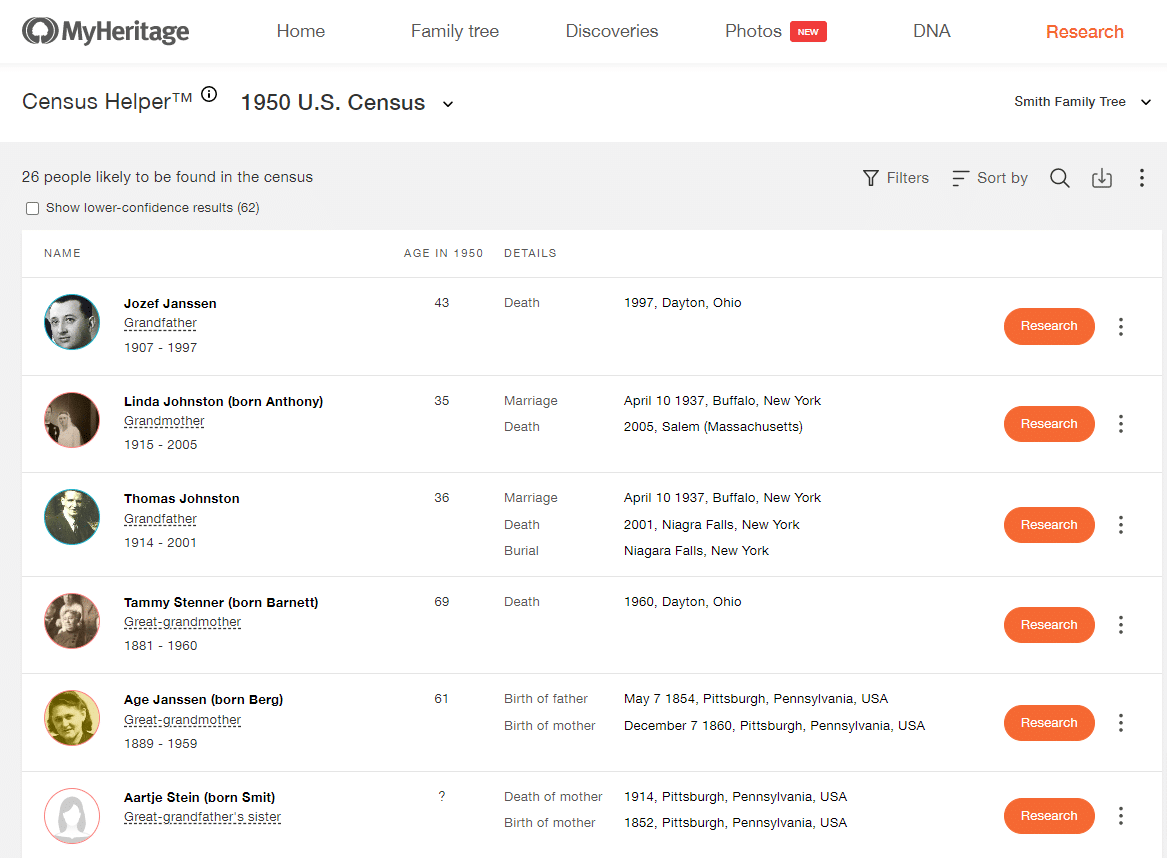This screenshot has height=858, width=1167.
Task: Open more options for Jozef Janssen
Action: pos(1121,327)
